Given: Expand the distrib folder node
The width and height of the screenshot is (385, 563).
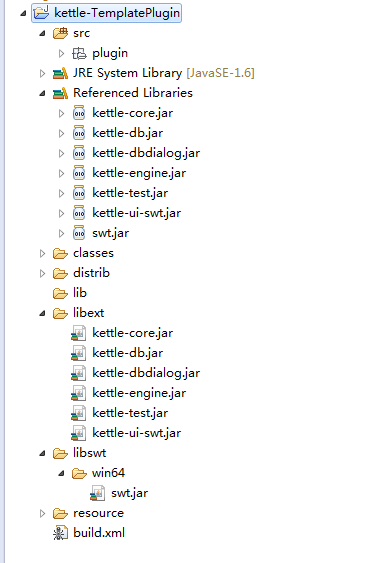Looking at the screenshot, I should (42, 274).
